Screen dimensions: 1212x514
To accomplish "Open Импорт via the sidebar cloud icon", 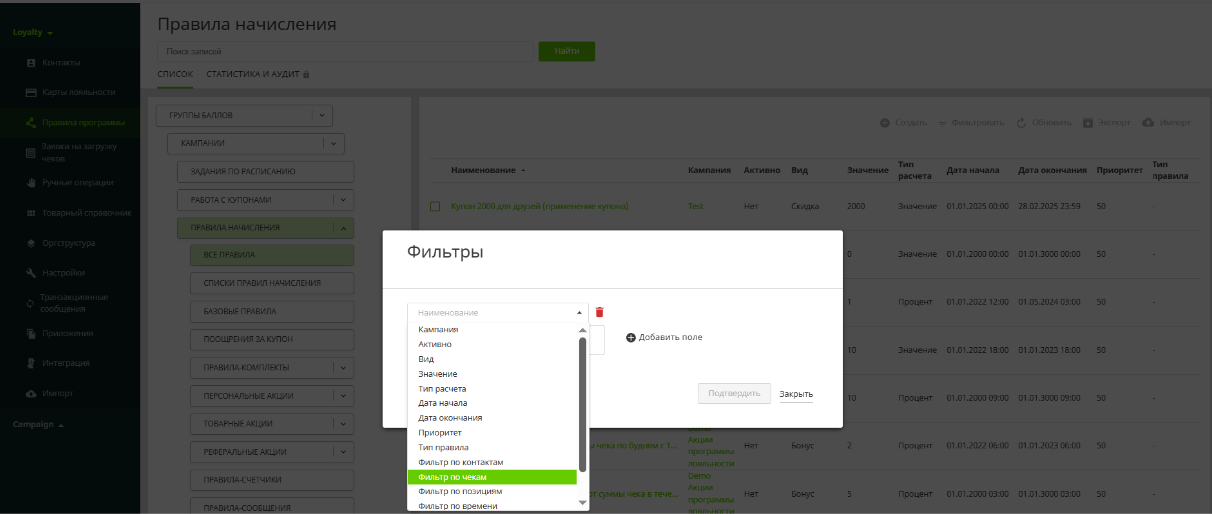I will [x=31, y=393].
